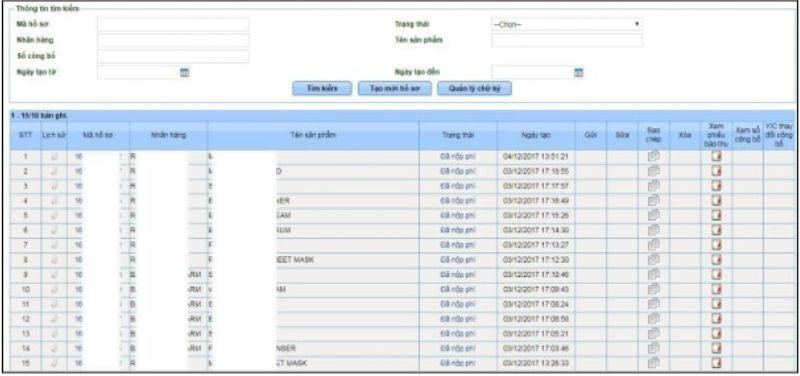This screenshot has width=800, height=376.
Task: Click the Xem số công bố column header
Action: coord(747,136)
